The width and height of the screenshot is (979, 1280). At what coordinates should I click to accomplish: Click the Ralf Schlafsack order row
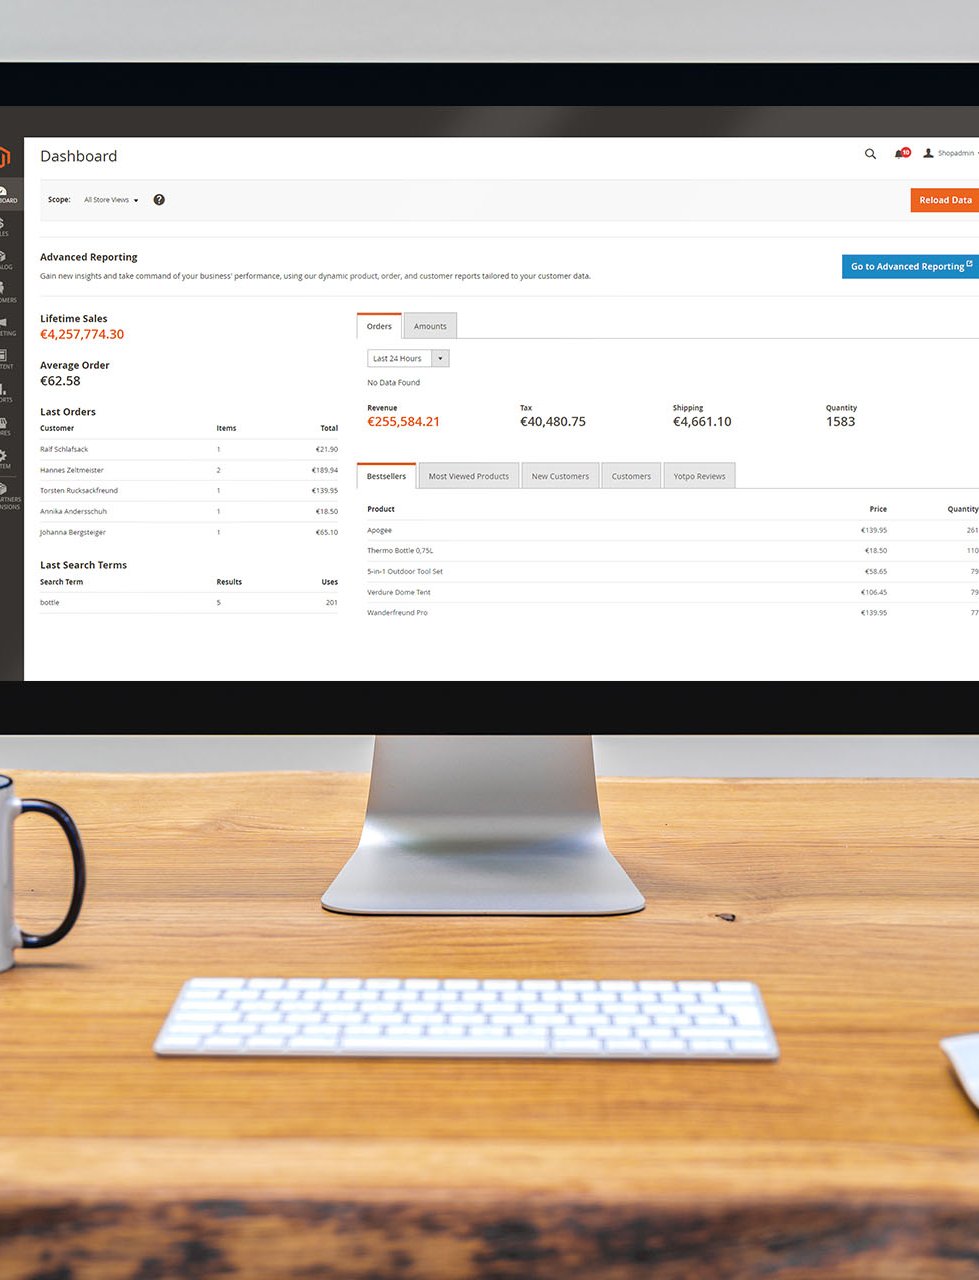click(x=189, y=449)
